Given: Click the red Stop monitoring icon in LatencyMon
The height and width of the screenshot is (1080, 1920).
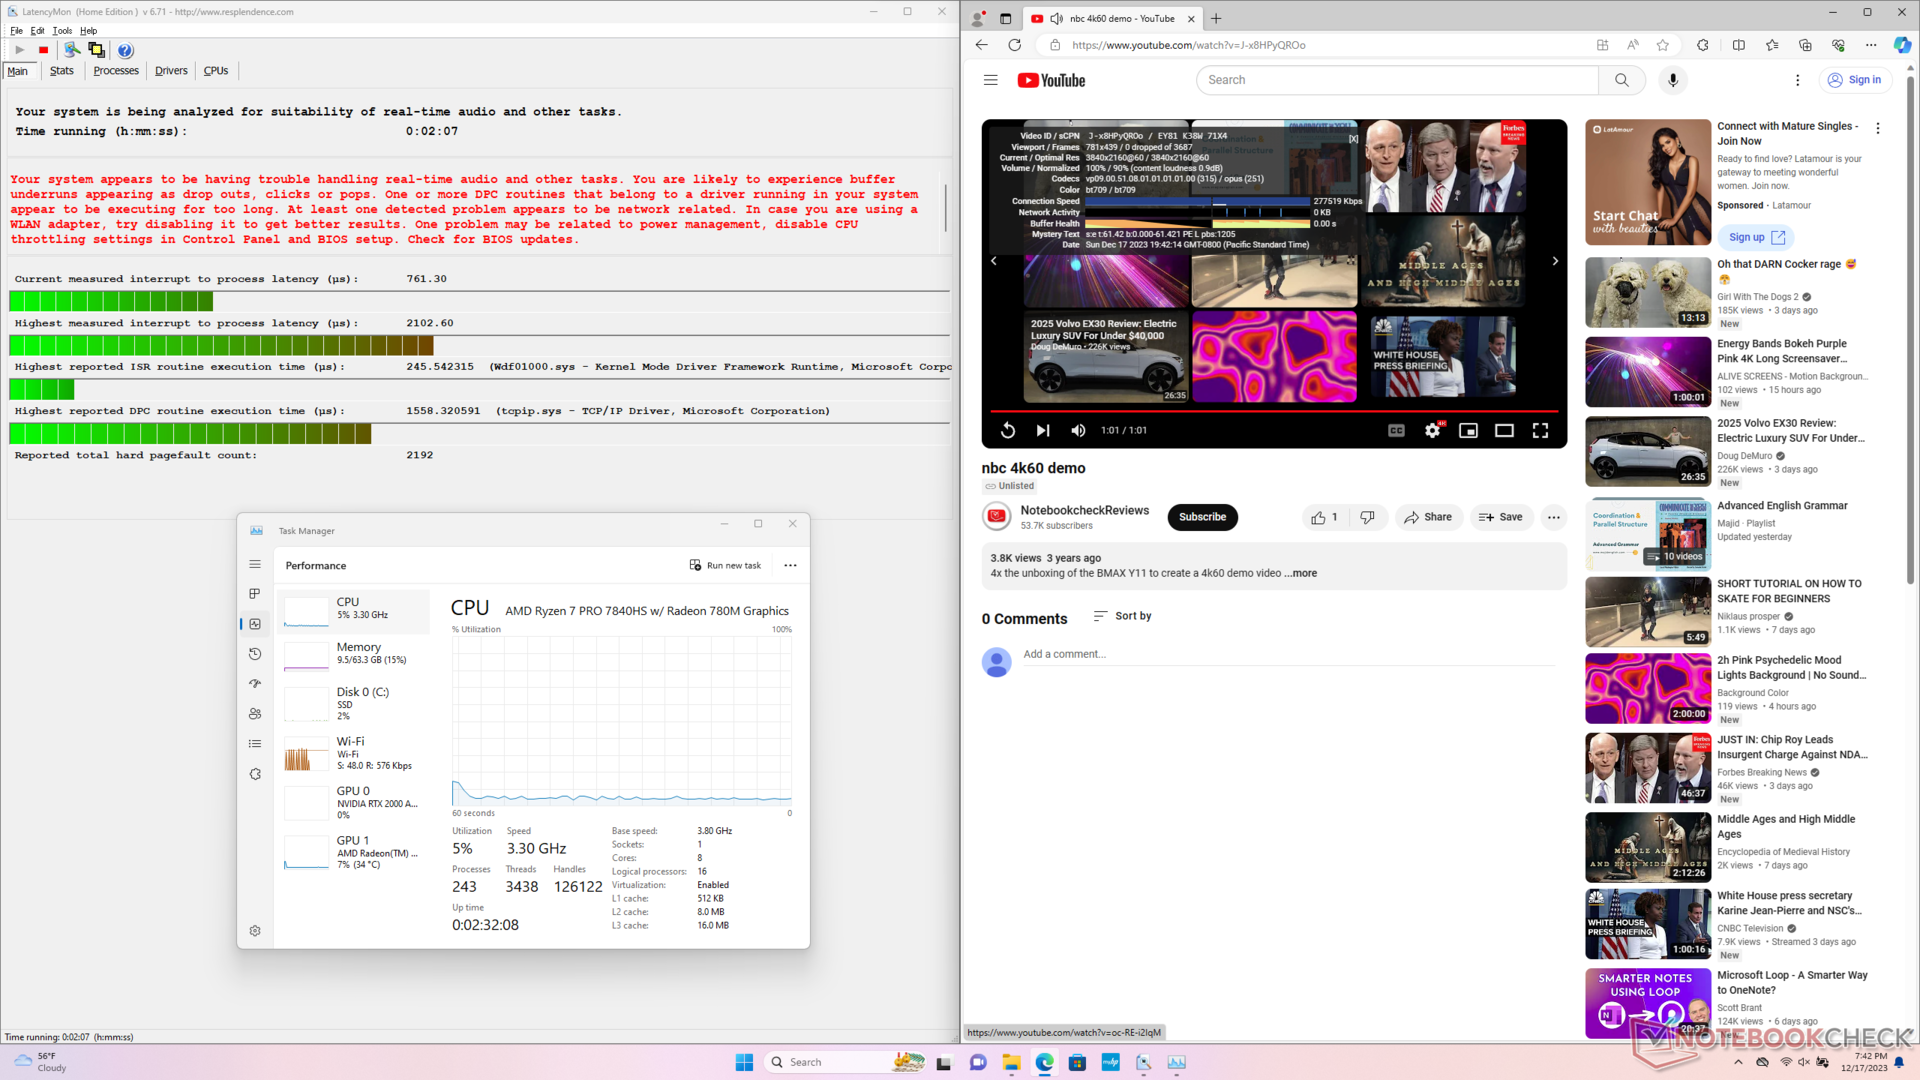Looking at the screenshot, I should (43, 50).
